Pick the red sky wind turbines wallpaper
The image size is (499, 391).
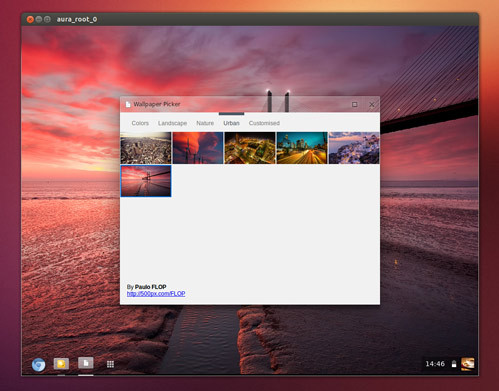(198, 148)
